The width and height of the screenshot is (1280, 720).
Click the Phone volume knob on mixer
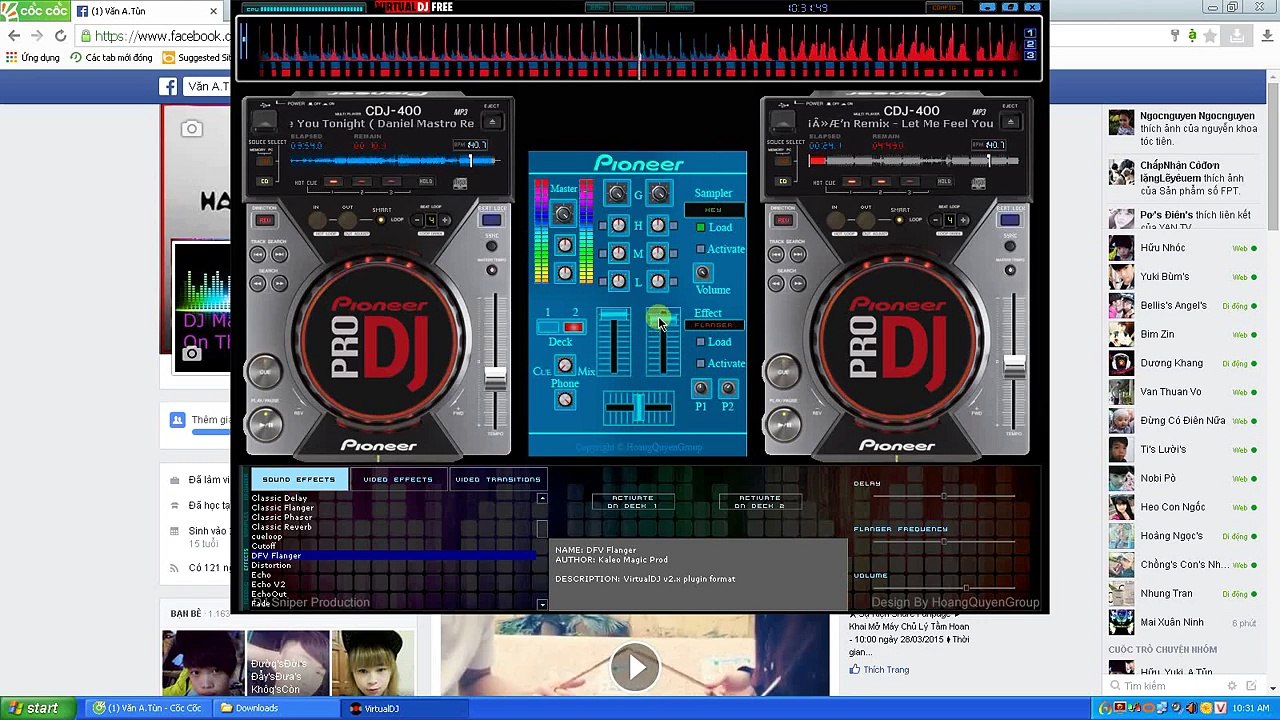pos(565,399)
